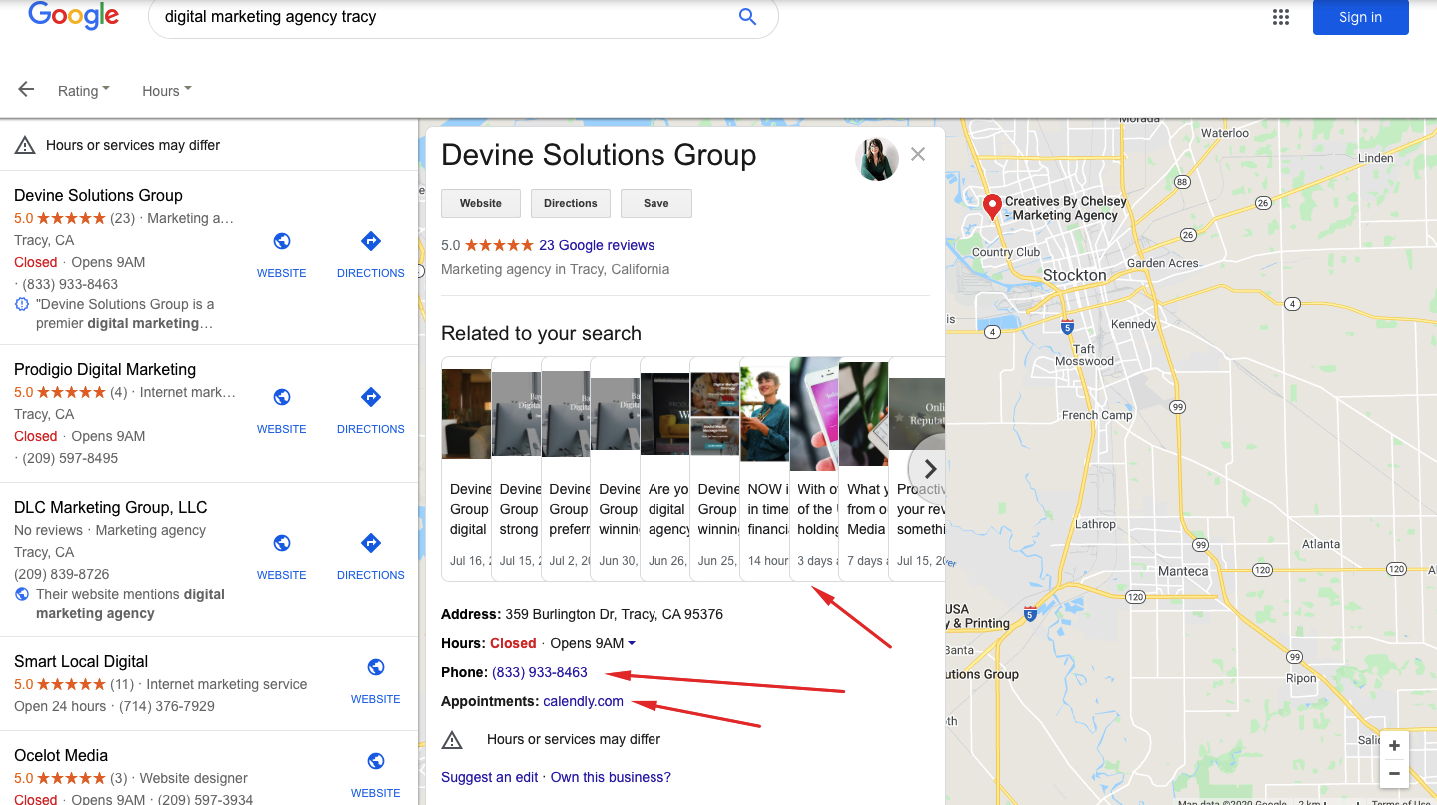Open the Google apps grid
The image size is (1437, 805).
[x=1281, y=17]
